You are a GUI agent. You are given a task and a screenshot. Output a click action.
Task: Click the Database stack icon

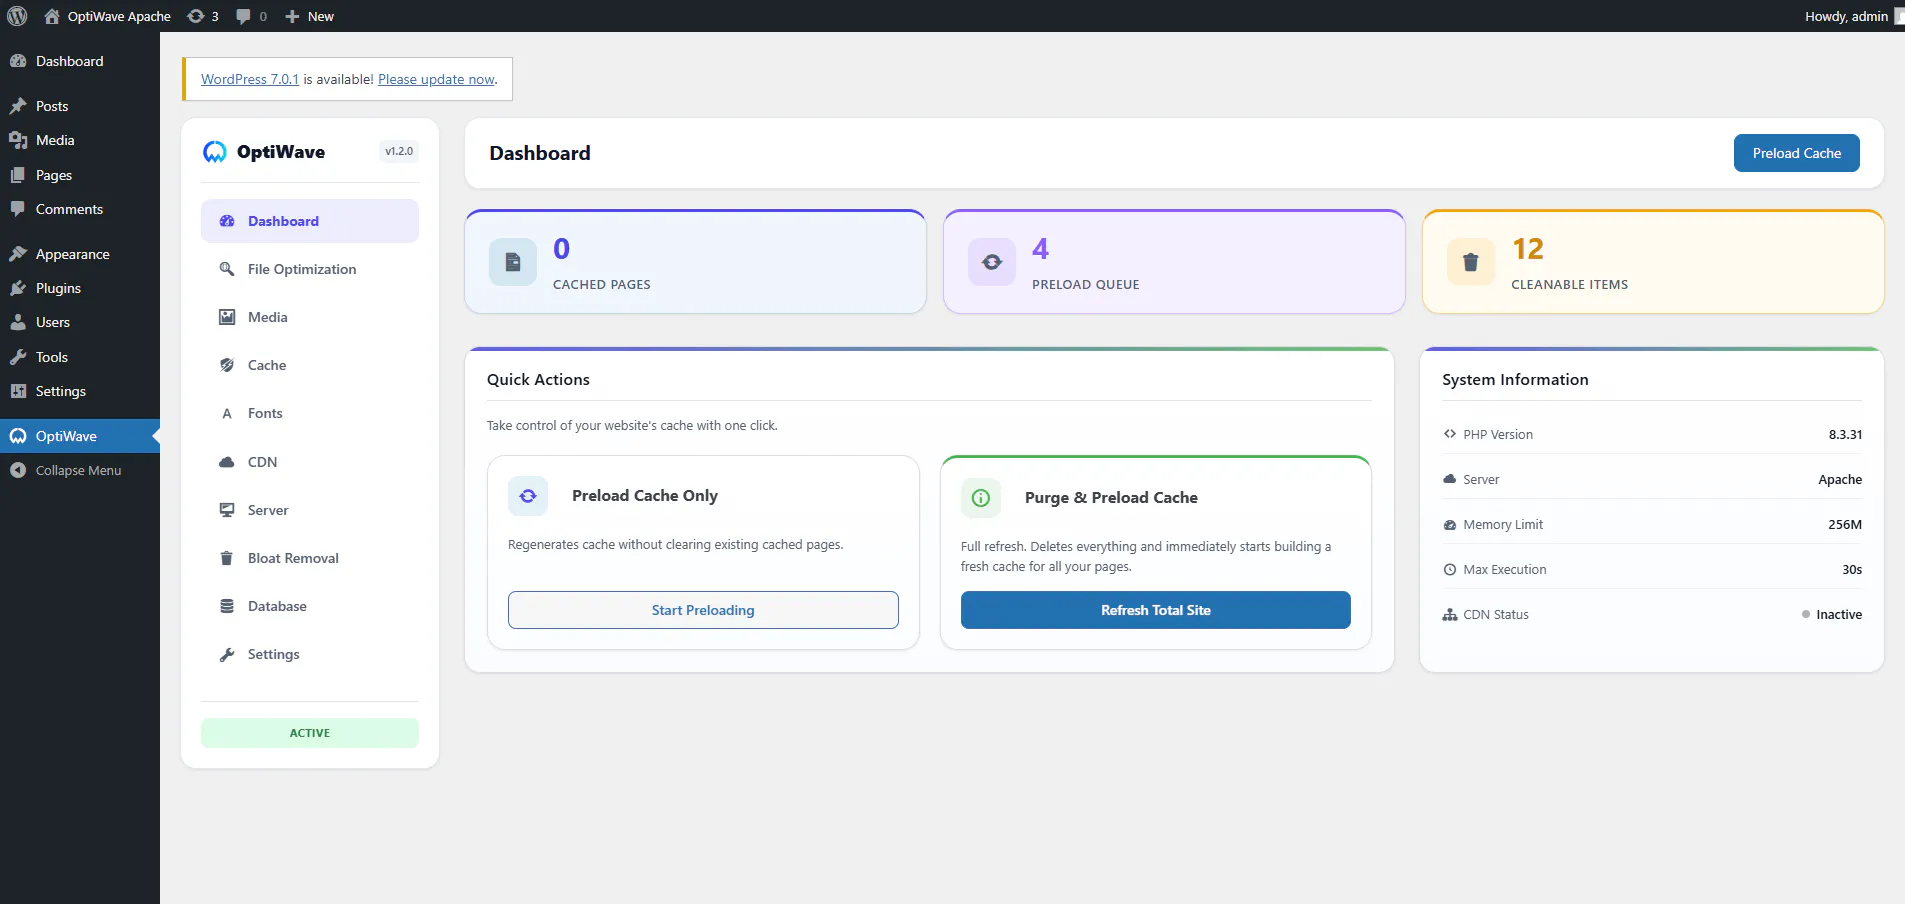coord(227,606)
